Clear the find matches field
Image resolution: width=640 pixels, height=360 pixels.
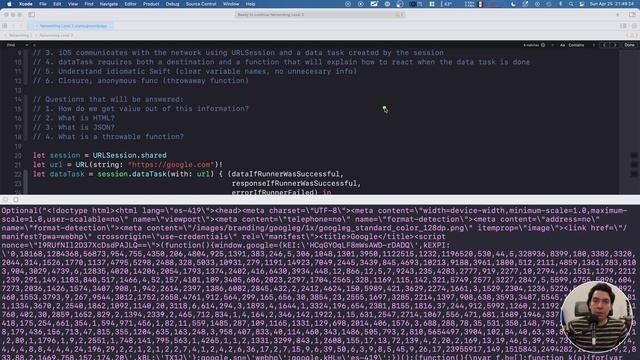(x=543, y=45)
